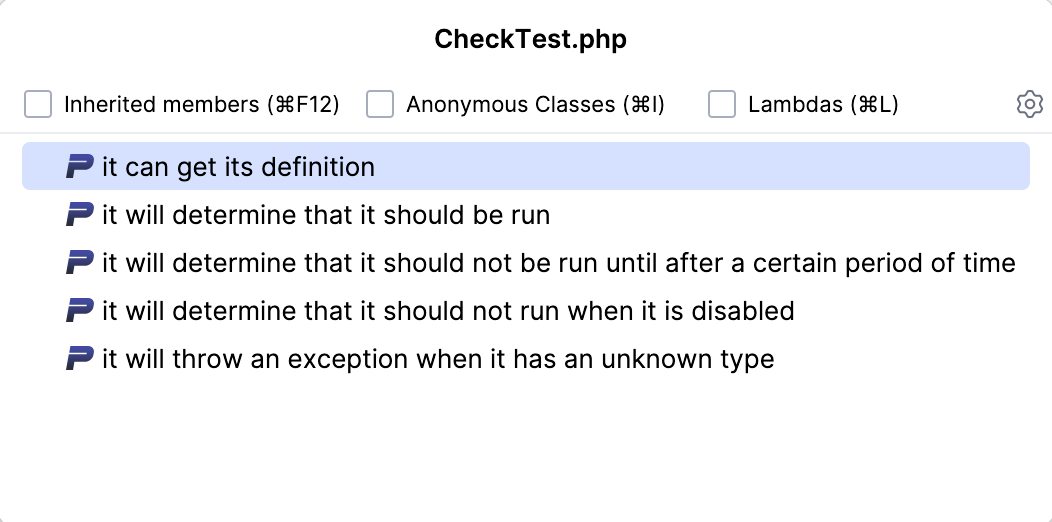Click the Pest icon beside 'it will determine that it should be run'
1052x522 pixels.
pyautogui.click(x=79, y=215)
